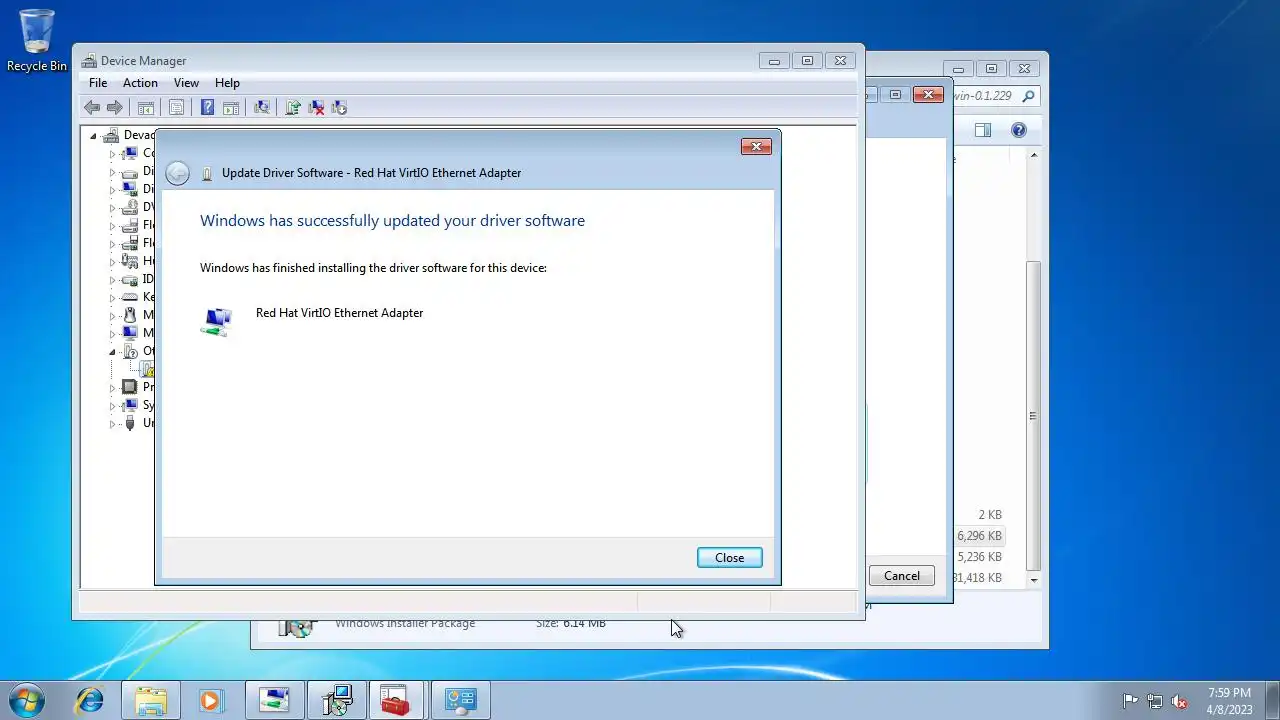The image size is (1280, 720).
Task: Expand the DVD/CD-ROM drives arrow
Action: tap(112, 208)
